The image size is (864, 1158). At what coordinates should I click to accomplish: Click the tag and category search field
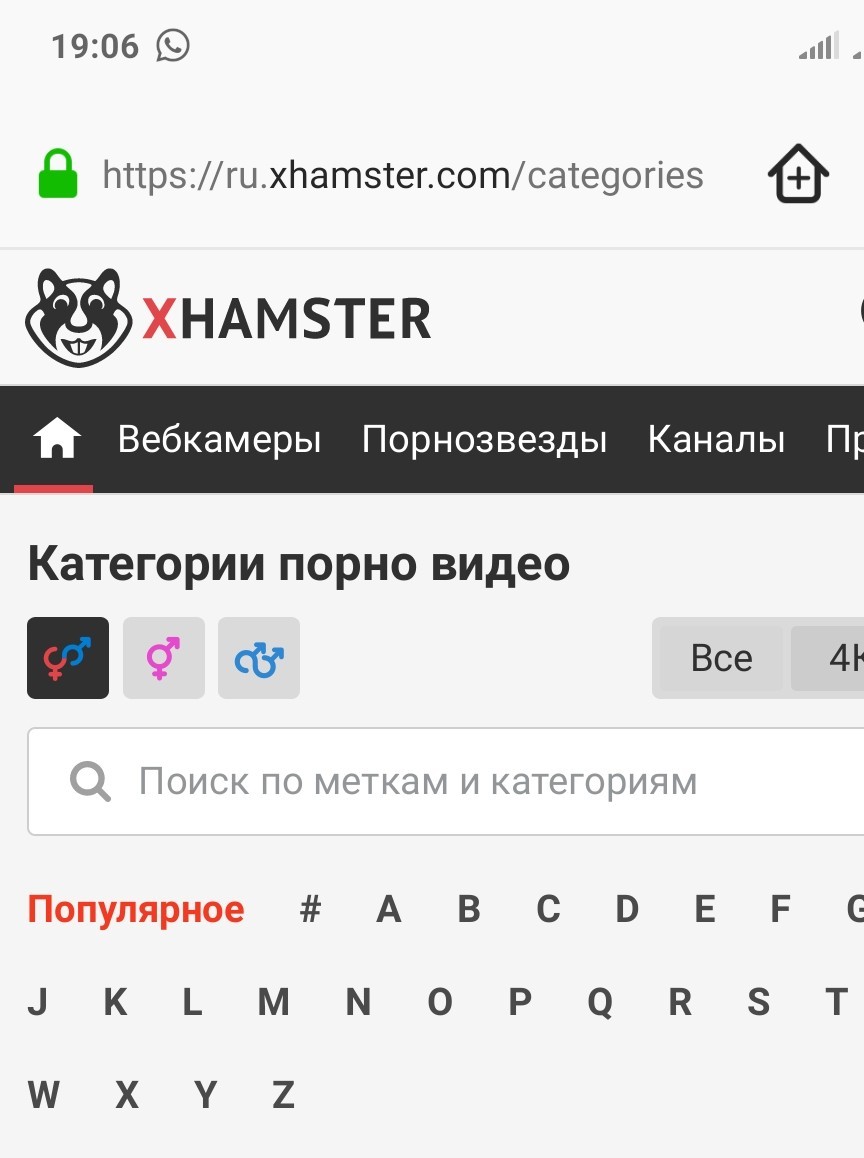(445, 781)
